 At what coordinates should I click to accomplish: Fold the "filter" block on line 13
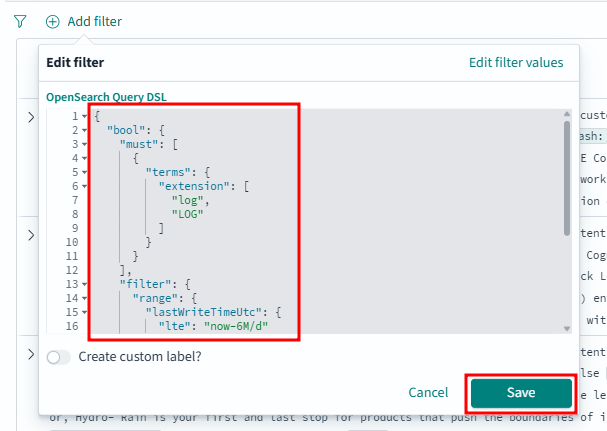tap(84, 284)
